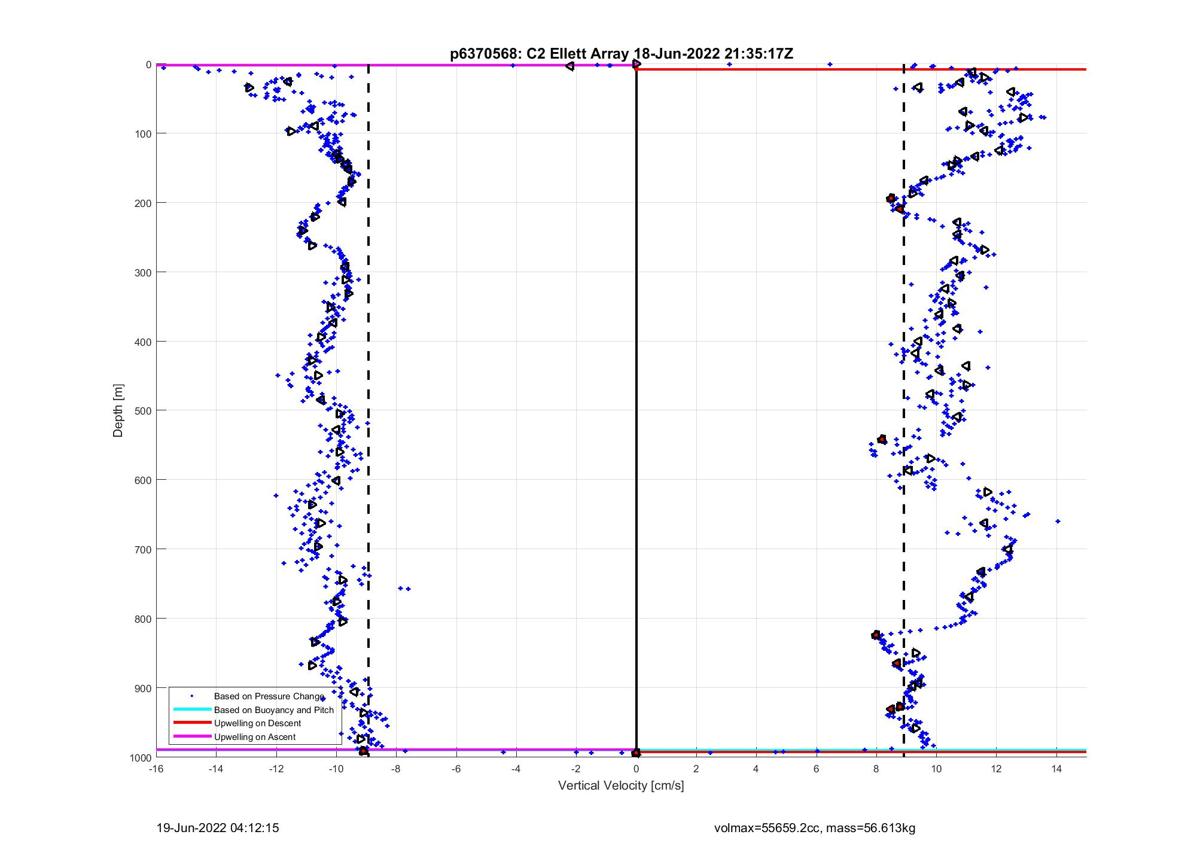This screenshot has height=851, width=1200.
Task: Click depth axis tick label '600'
Action: tap(142, 480)
